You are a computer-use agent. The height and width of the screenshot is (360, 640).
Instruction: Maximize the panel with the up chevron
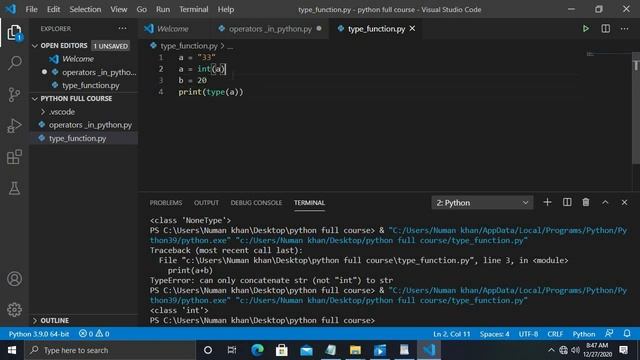click(x=605, y=202)
